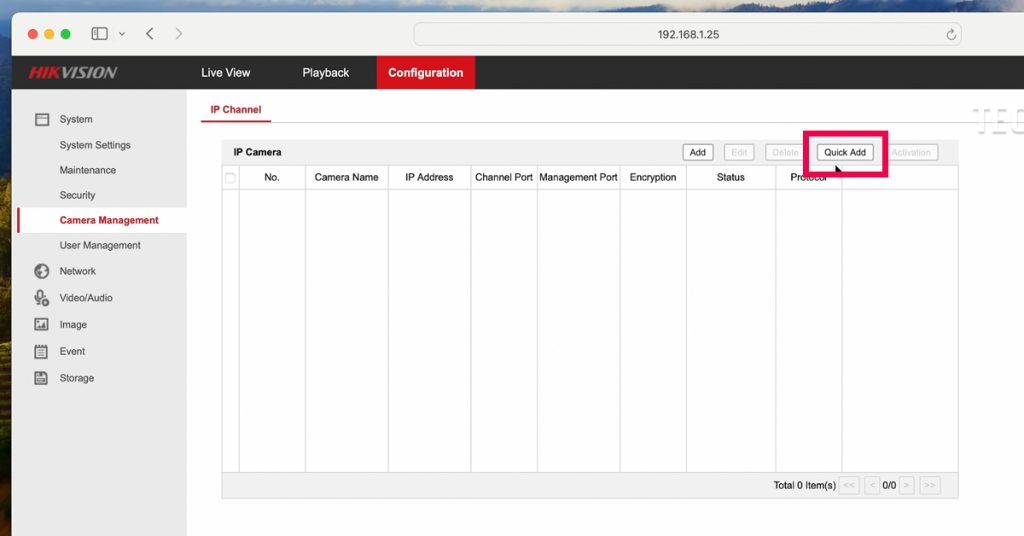Click the address bar showing 192.168.1.25
Viewport: 1024px width, 536px height.
click(x=687, y=34)
